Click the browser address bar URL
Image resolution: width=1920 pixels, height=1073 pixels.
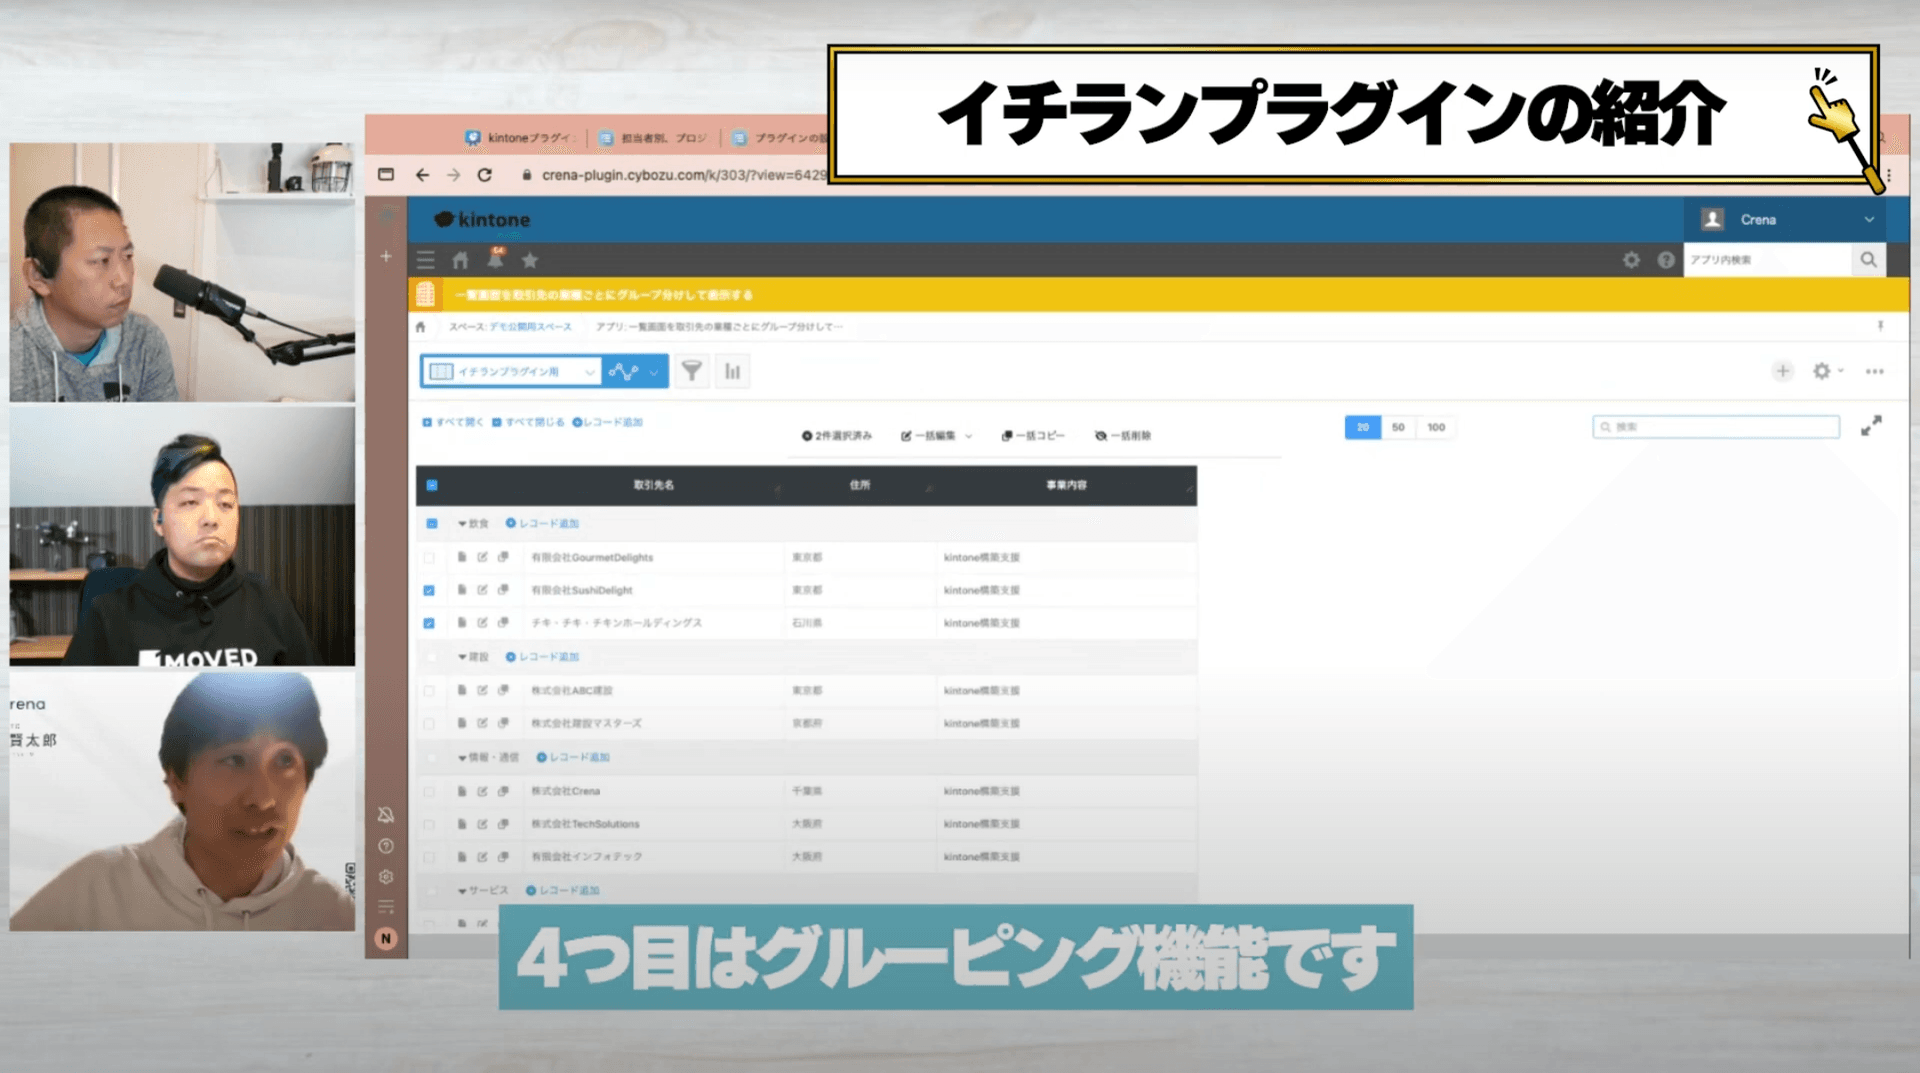[684, 175]
